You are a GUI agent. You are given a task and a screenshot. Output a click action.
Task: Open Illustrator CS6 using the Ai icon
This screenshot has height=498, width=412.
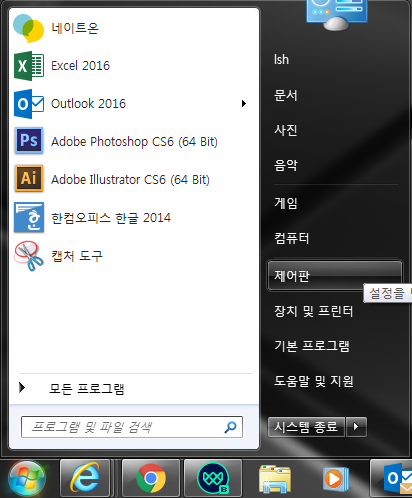pos(29,178)
